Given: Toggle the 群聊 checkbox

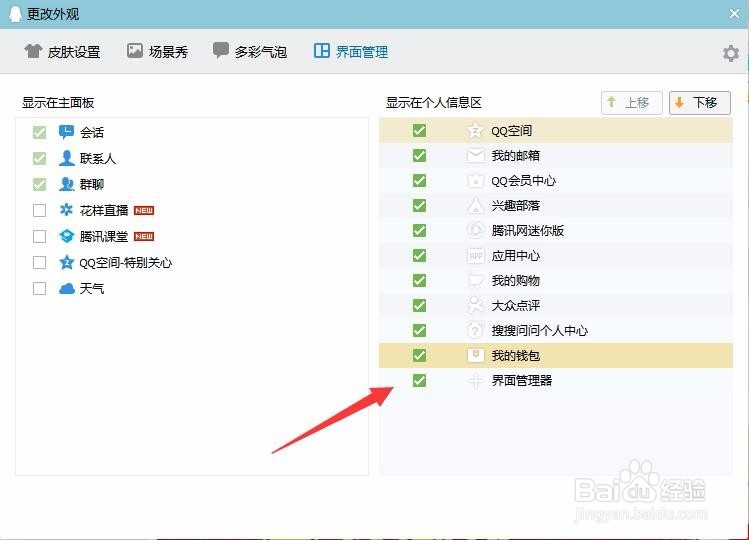Looking at the screenshot, I should point(40,184).
